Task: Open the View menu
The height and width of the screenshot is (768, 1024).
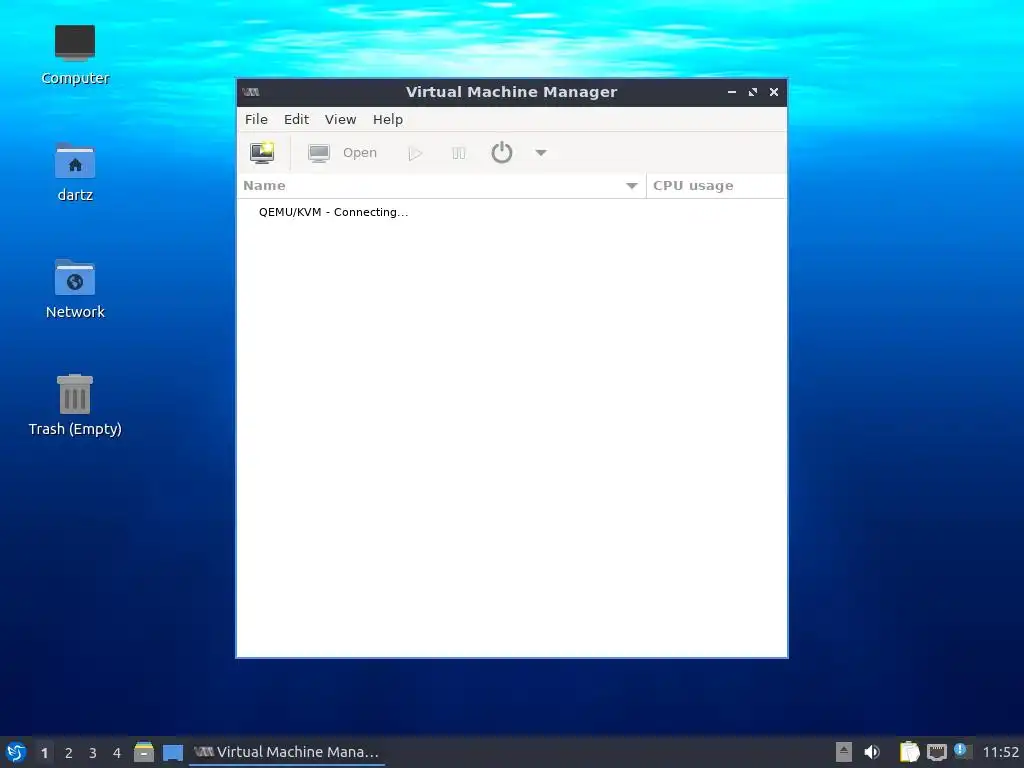Action: [x=340, y=120]
